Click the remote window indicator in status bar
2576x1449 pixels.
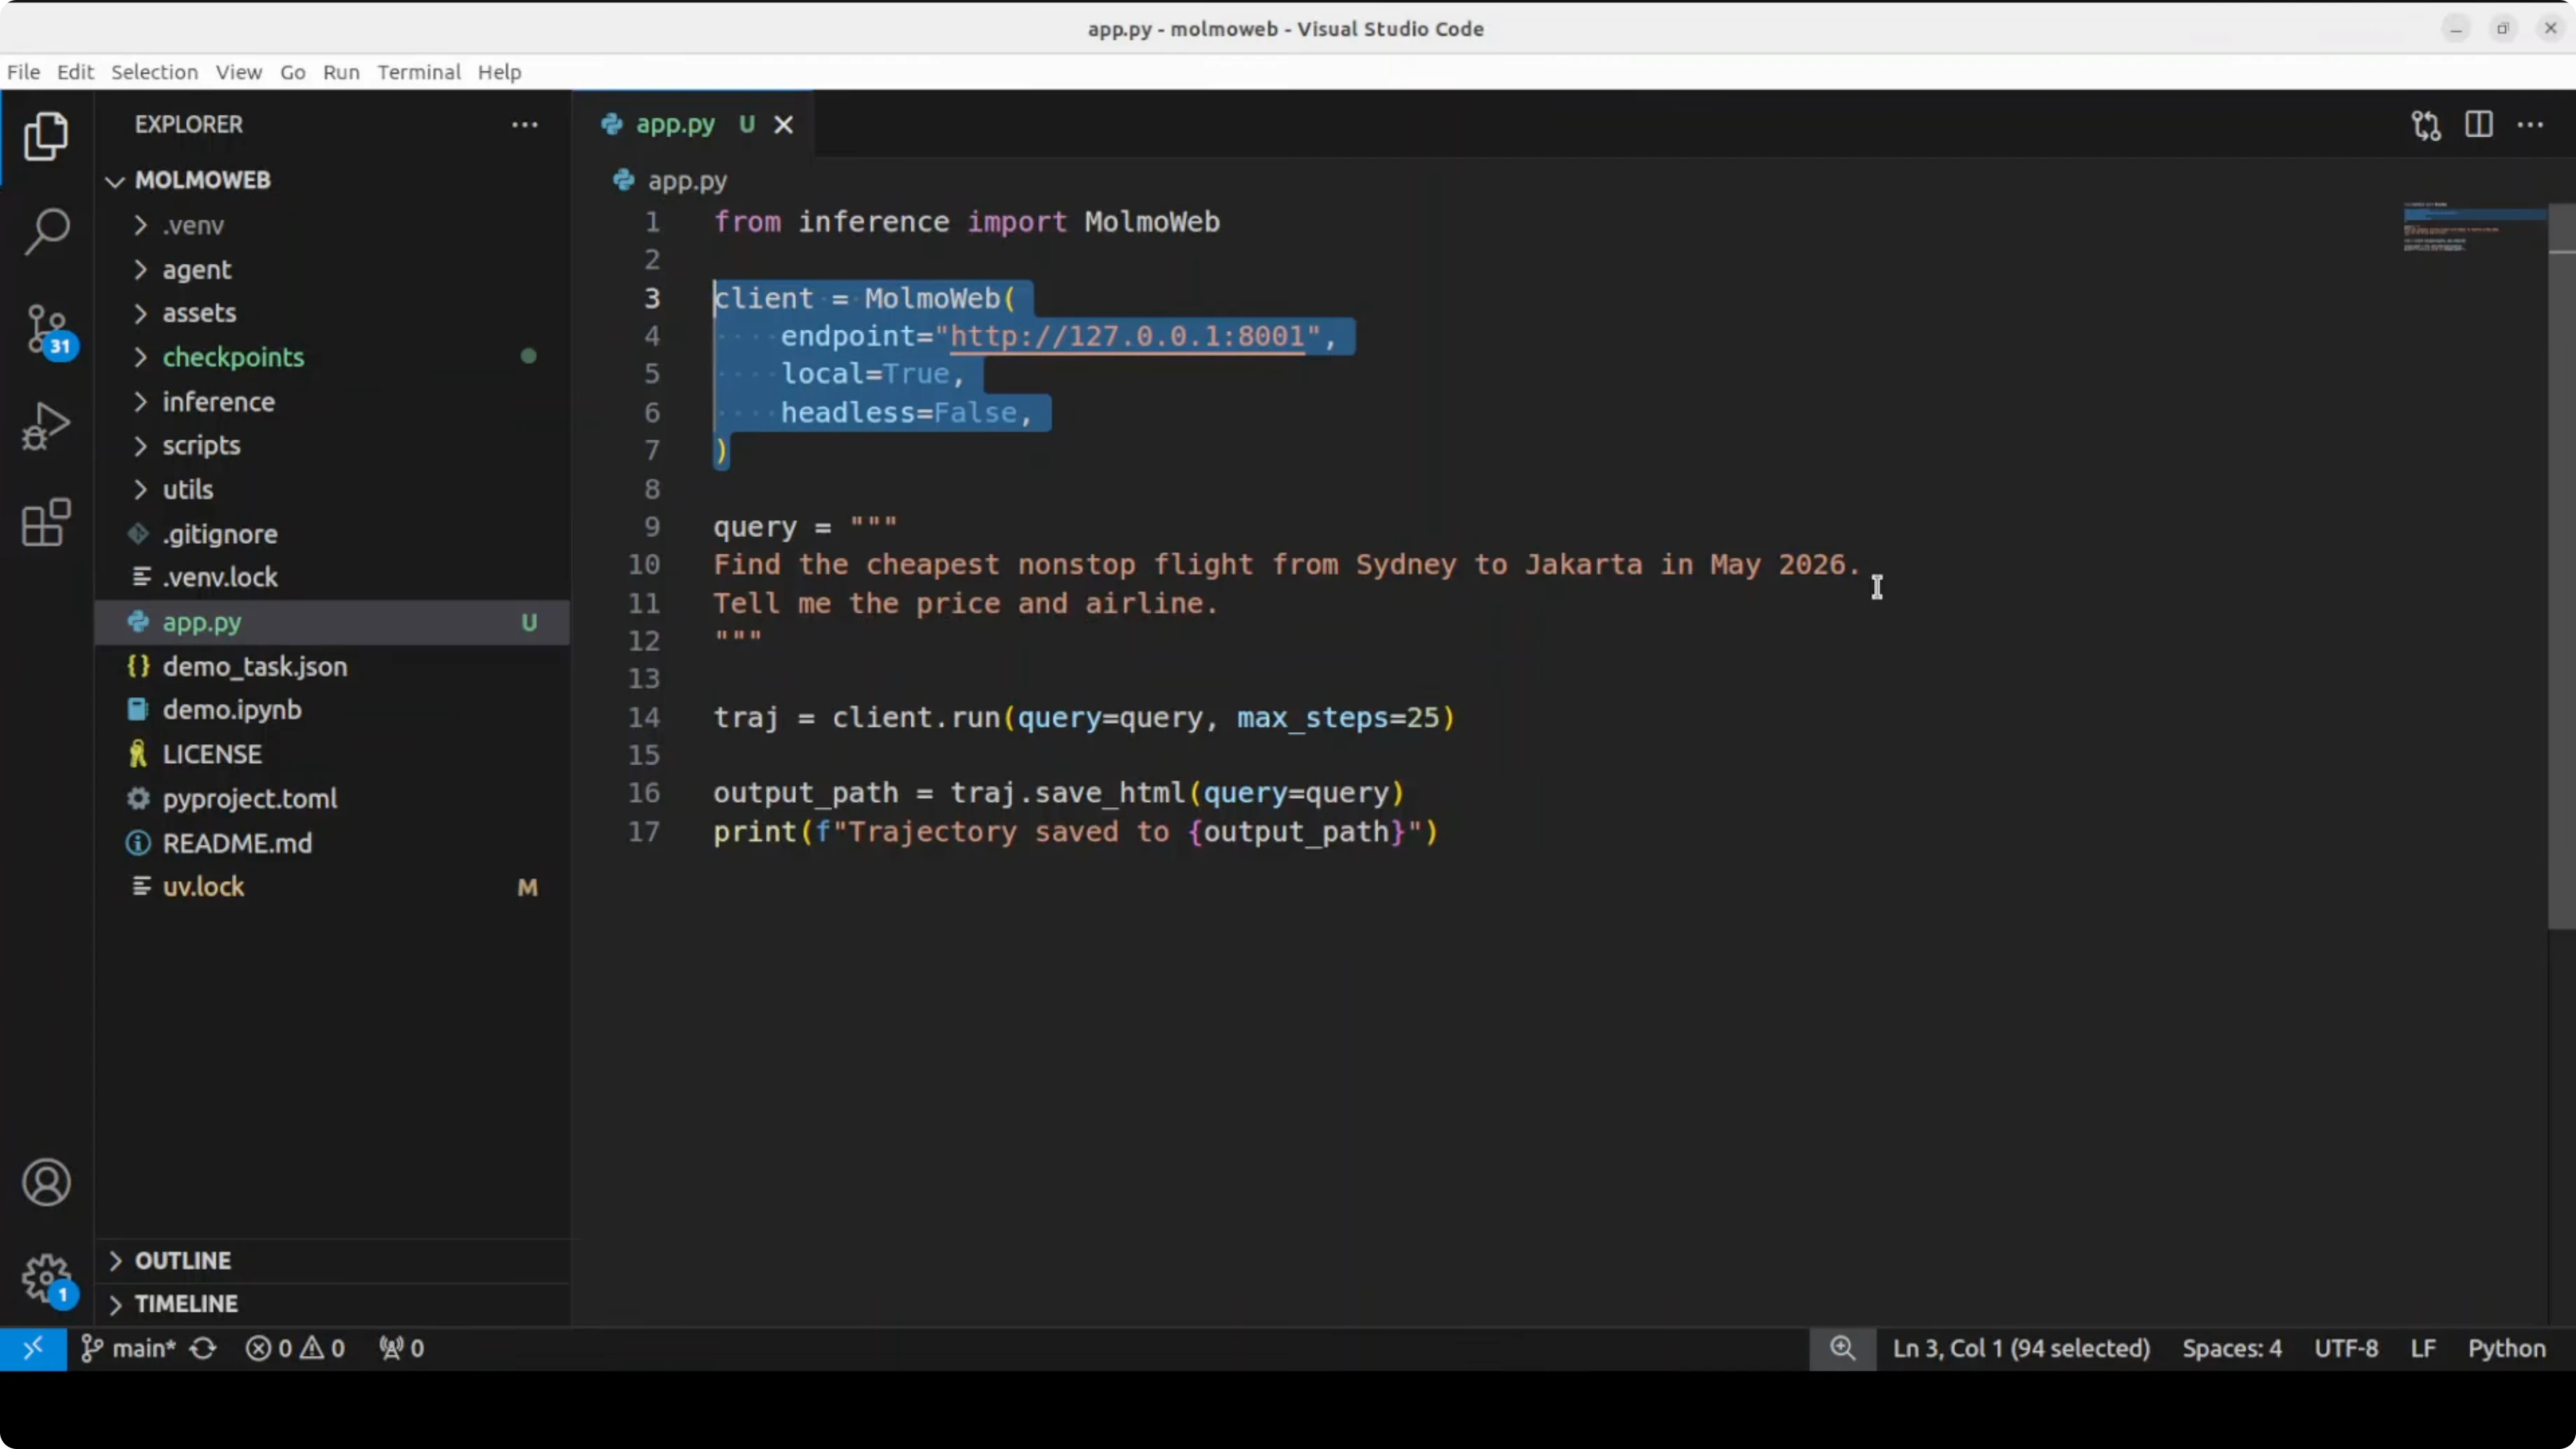click(33, 1348)
